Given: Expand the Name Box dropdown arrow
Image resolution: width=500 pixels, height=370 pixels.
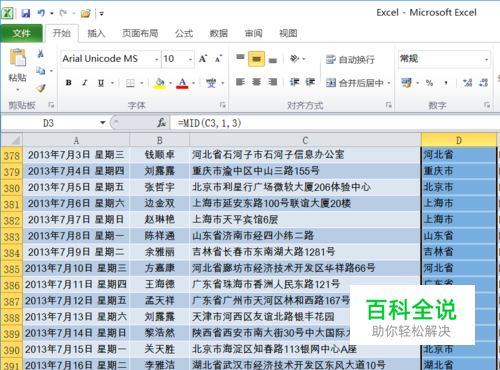Looking at the screenshot, I should point(103,123).
